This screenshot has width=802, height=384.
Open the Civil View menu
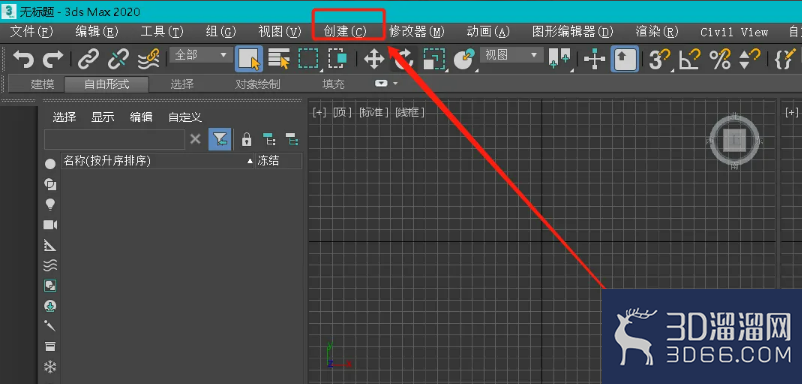pos(734,32)
